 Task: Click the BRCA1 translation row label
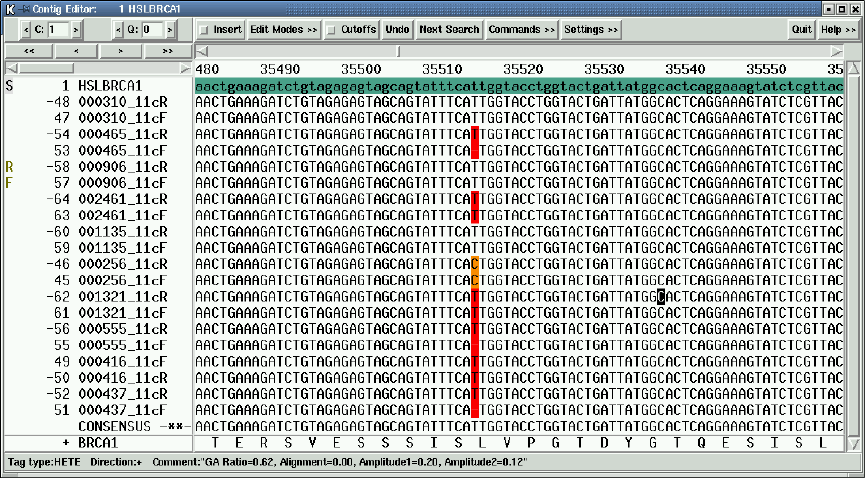coord(98,443)
